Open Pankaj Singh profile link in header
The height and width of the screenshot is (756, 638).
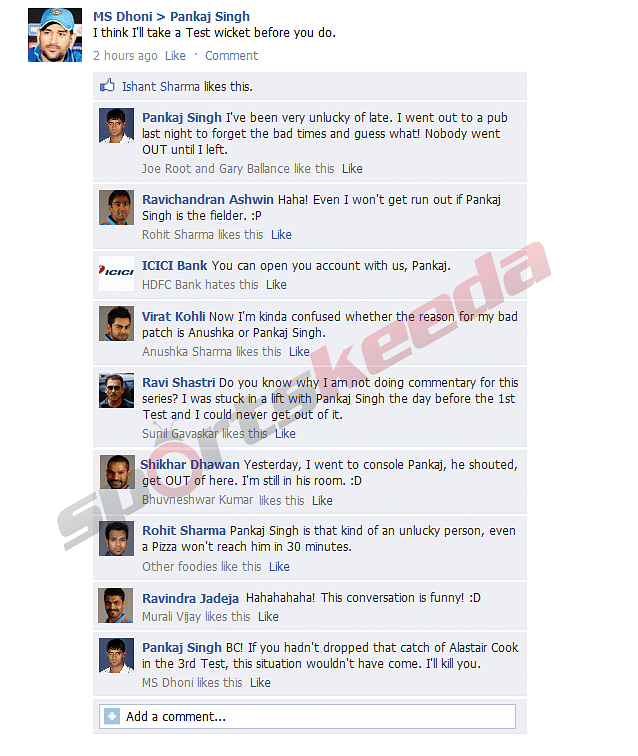pyautogui.click(x=210, y=16)
